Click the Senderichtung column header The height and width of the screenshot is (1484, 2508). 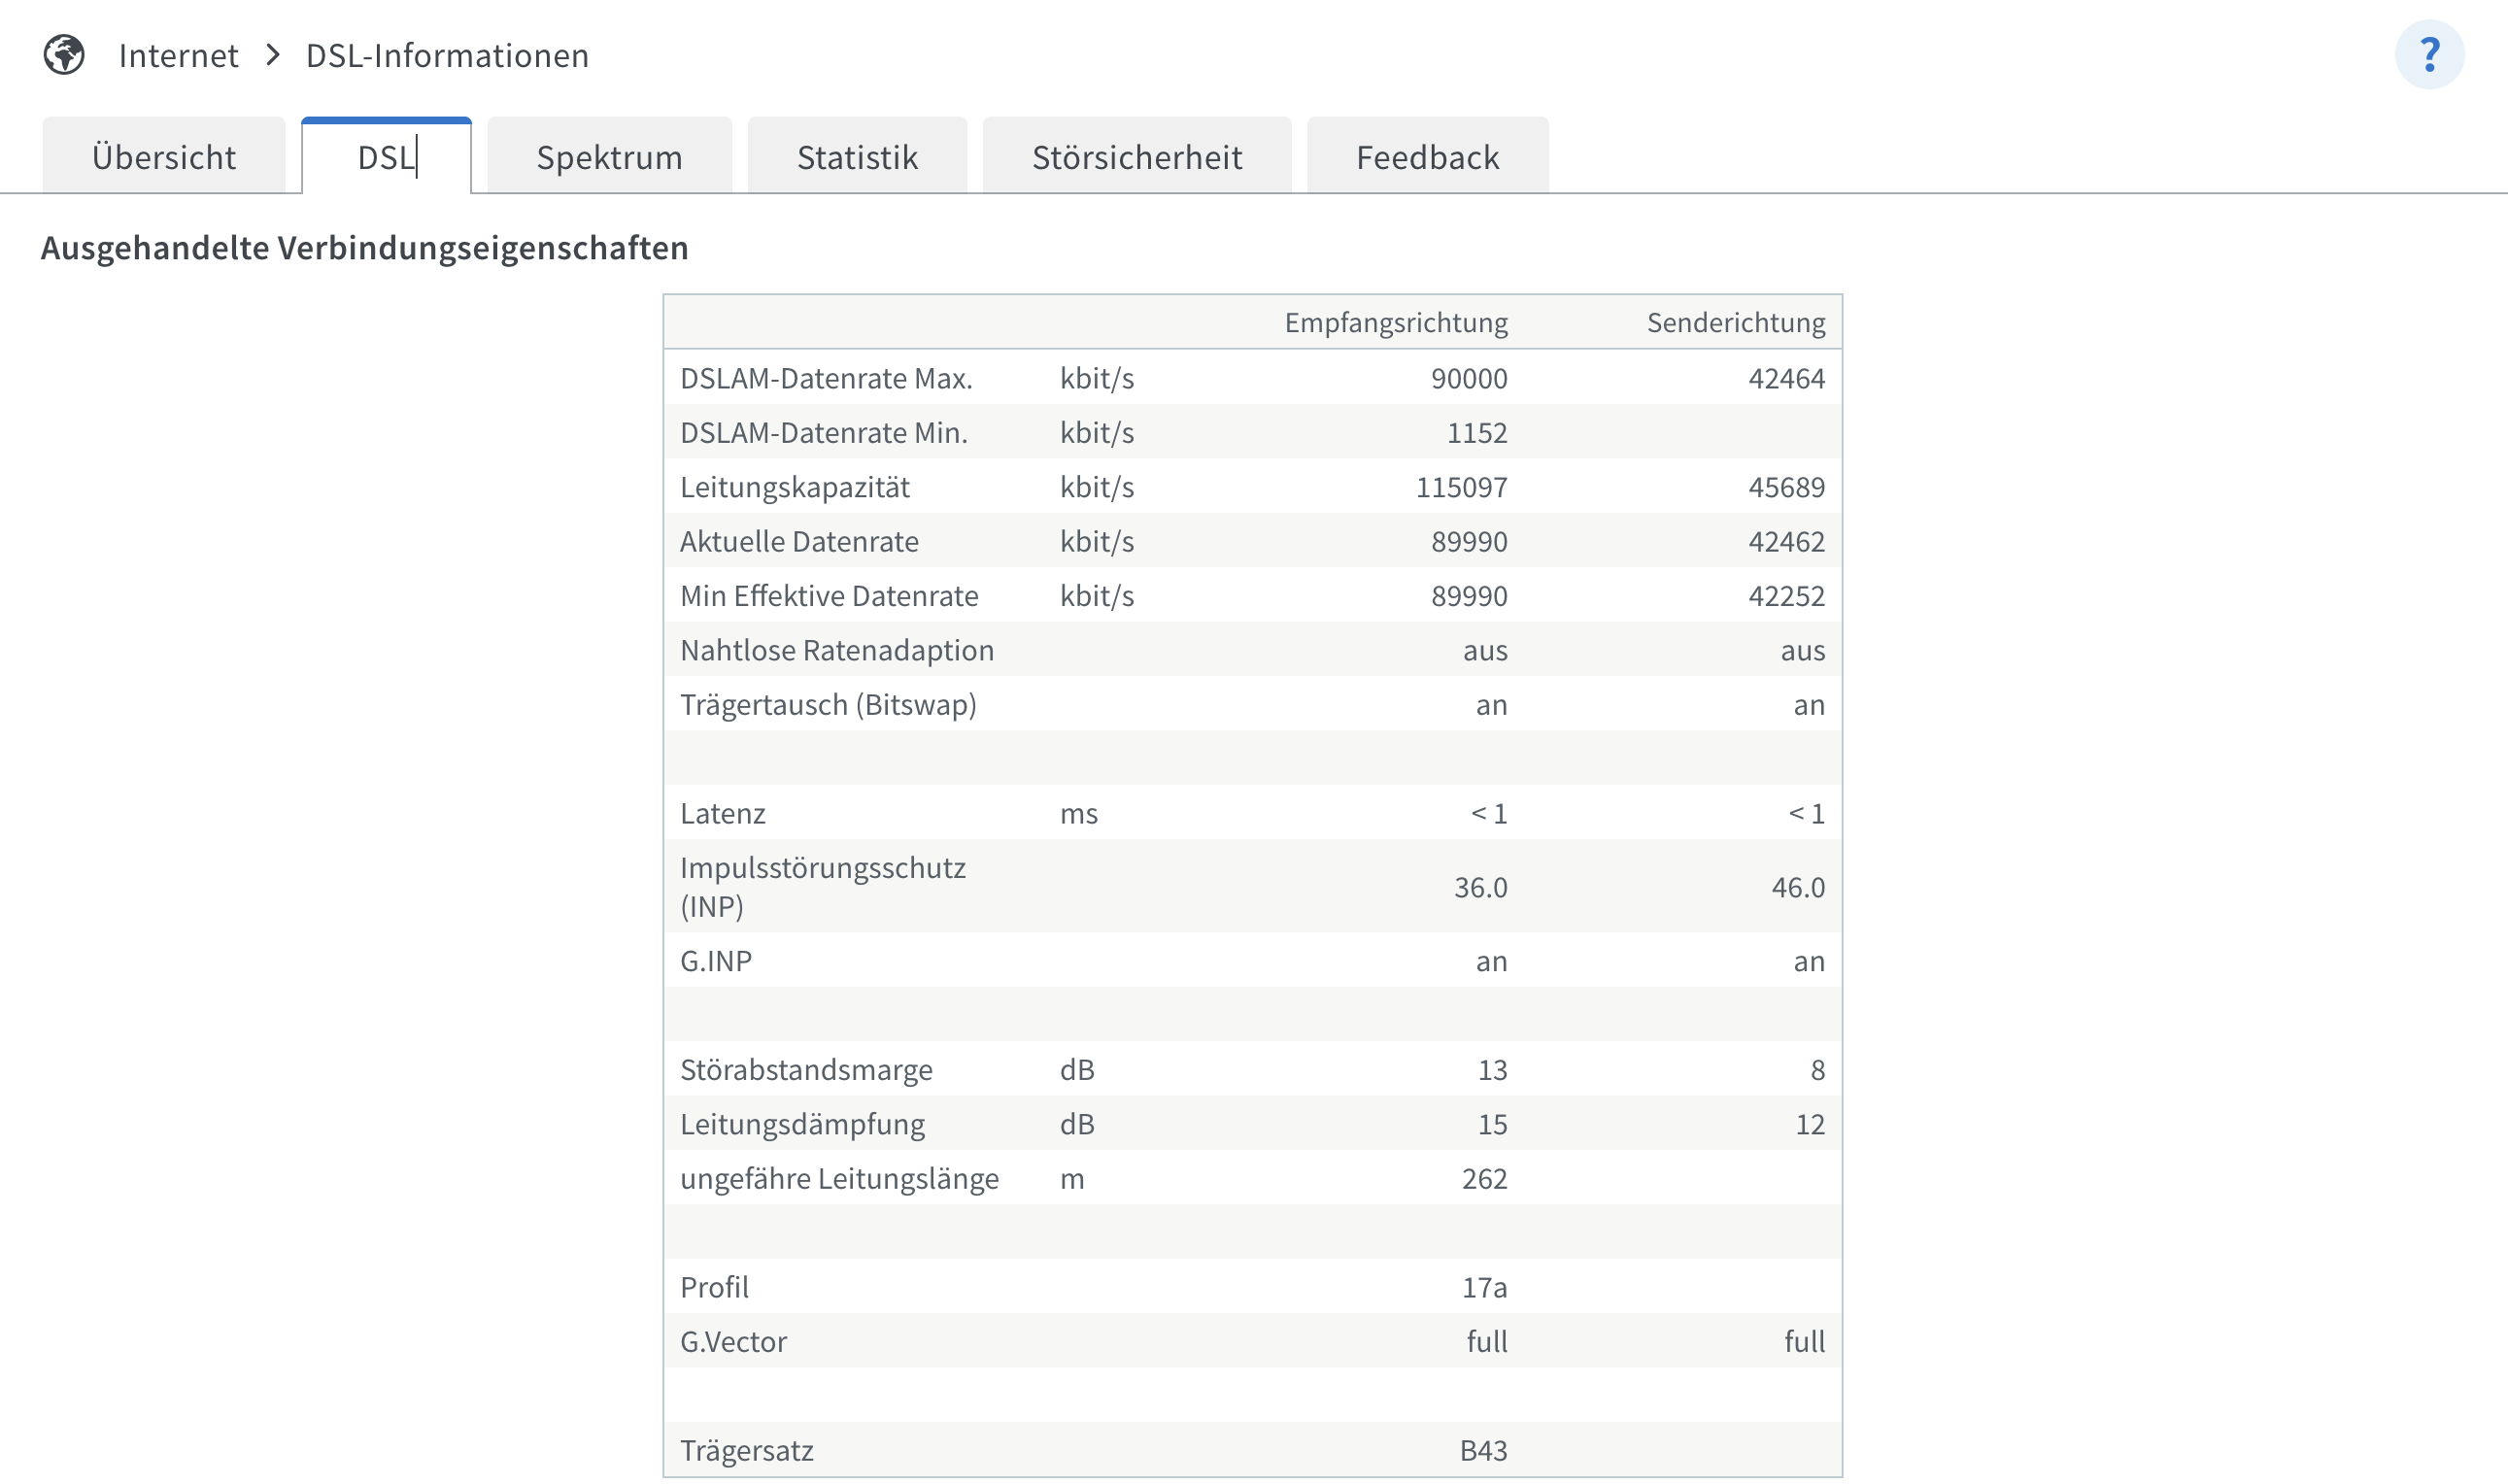pos(1735,322)
